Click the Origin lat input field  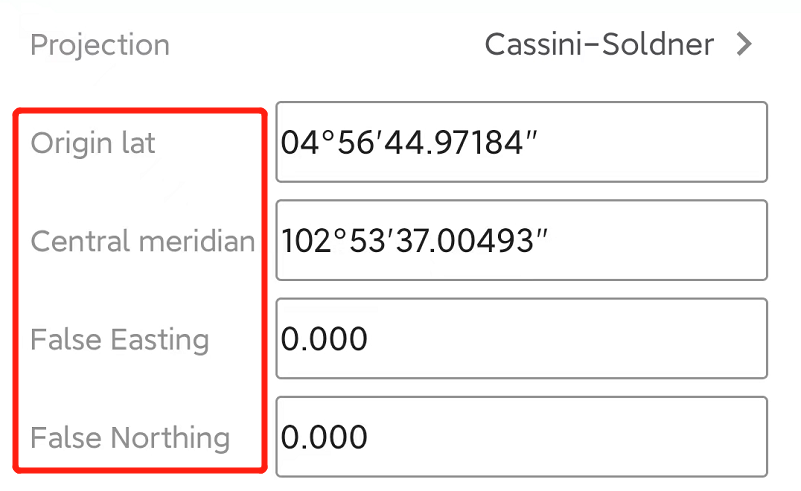(521, 142)
